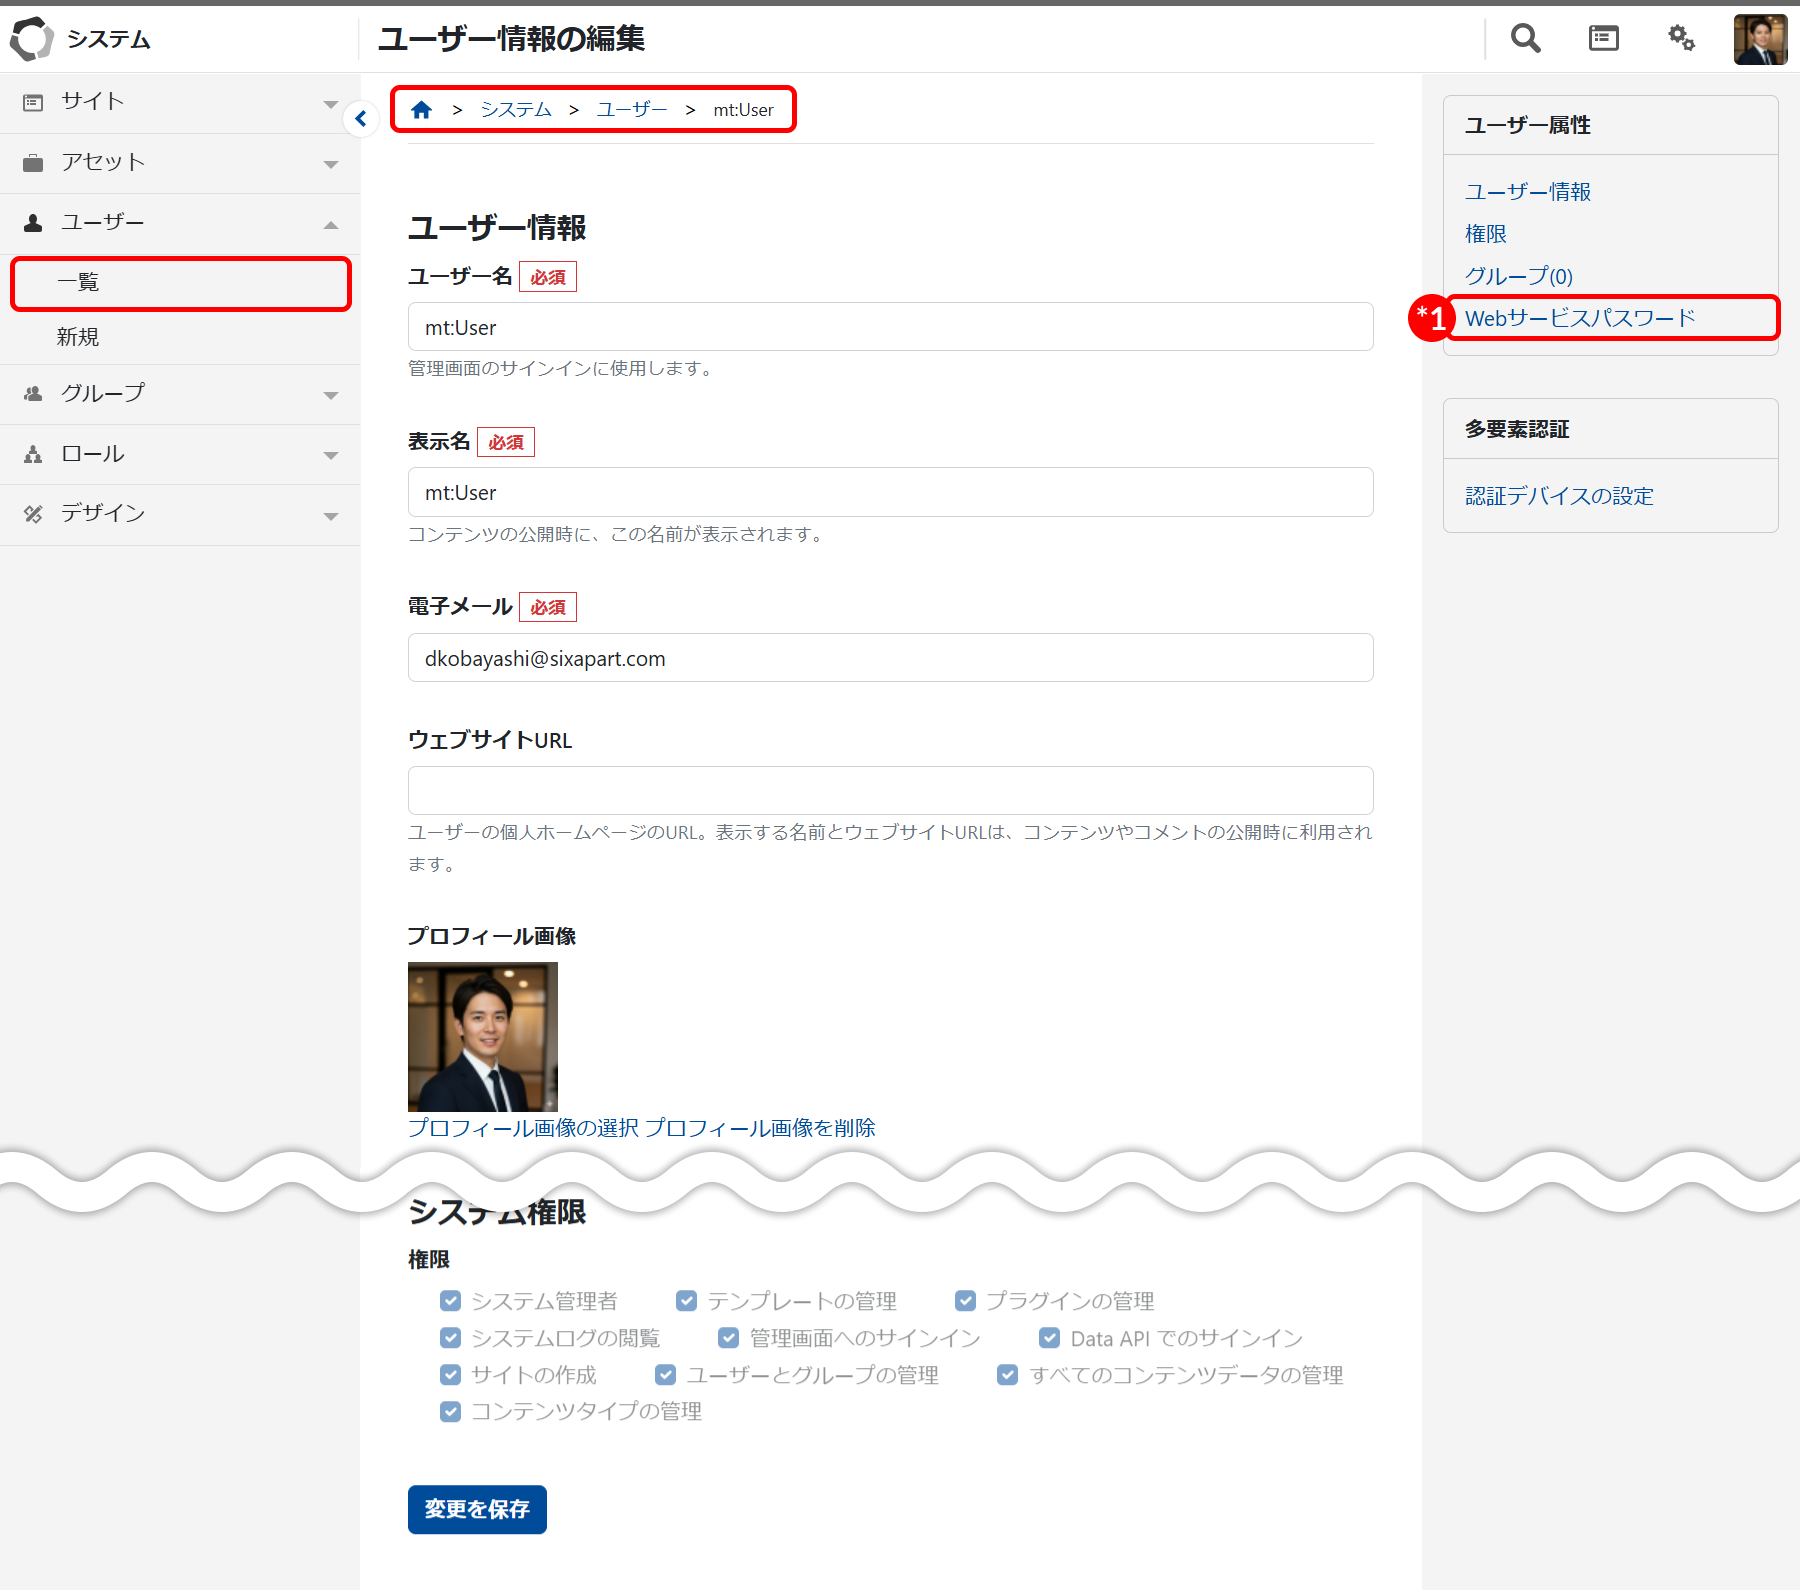This screenshot has width=1800, height=1590.
Task: Click the プロフィール画像の選択 link
Action: click(523, 1128)
